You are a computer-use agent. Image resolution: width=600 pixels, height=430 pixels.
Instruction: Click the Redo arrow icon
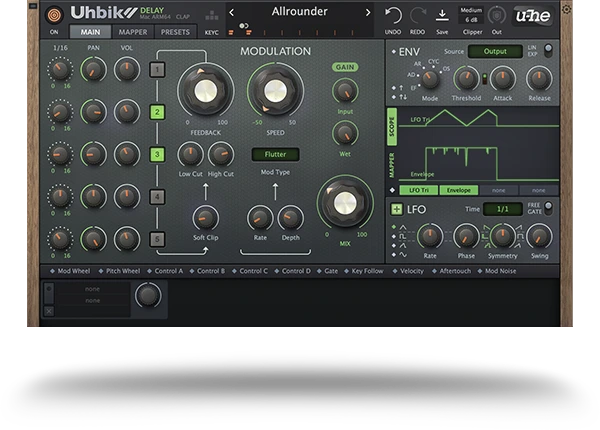coord(418,15)
